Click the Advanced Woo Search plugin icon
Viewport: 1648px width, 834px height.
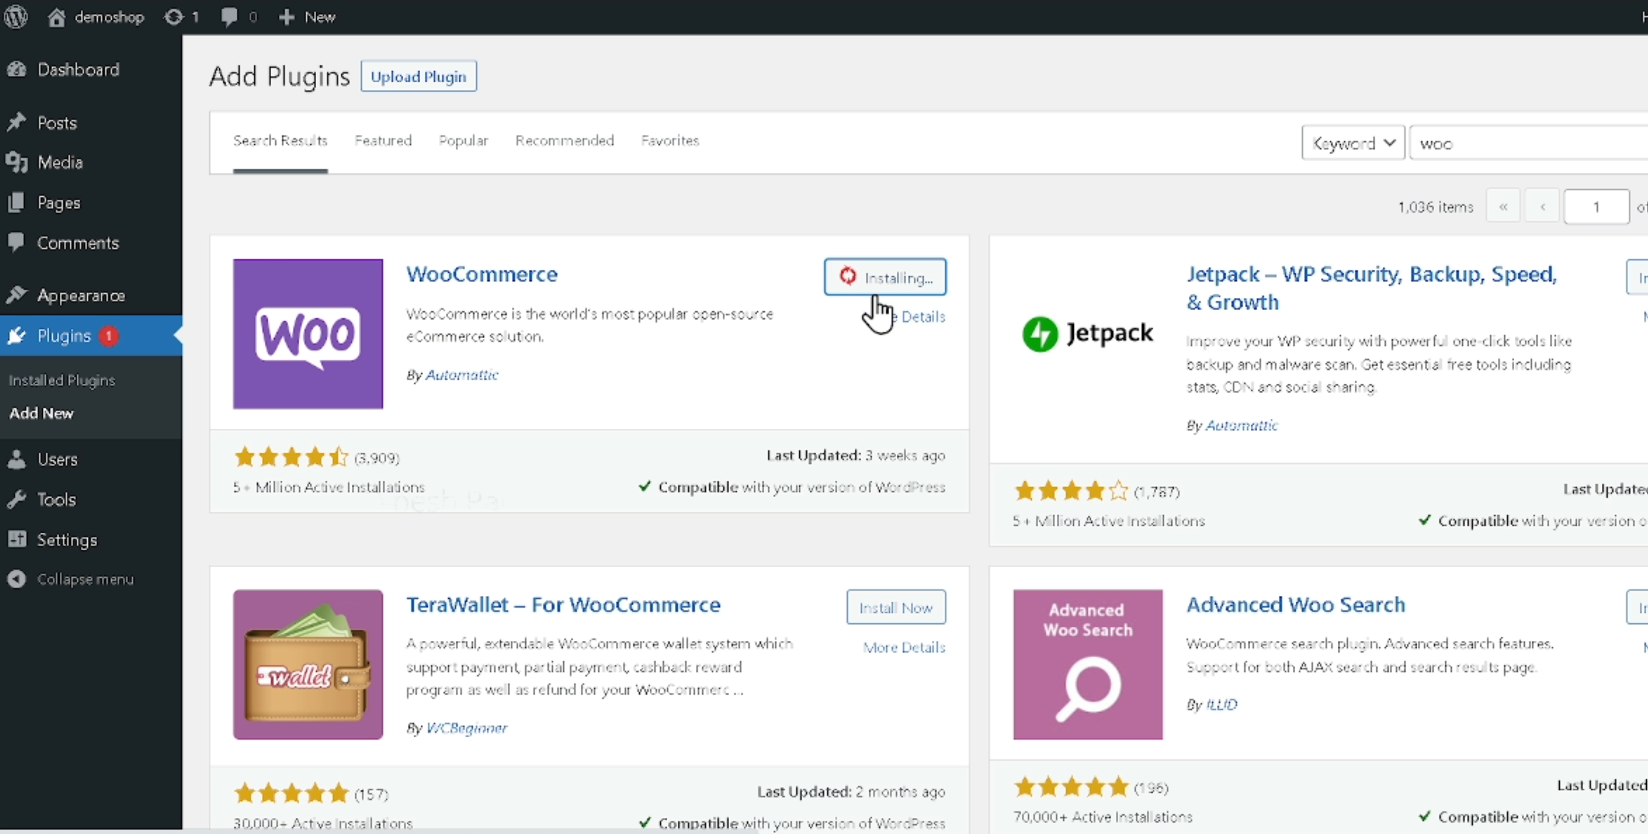pyautogui.click(x=1088, y=664)
